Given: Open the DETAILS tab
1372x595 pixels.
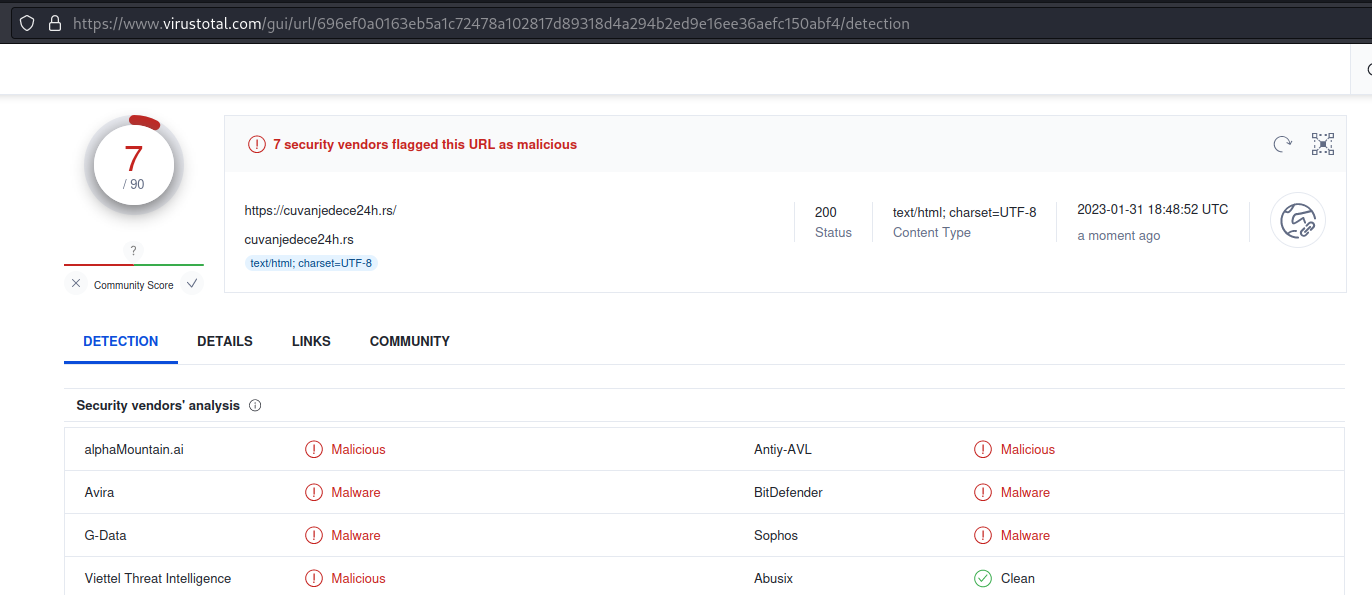Looking at the screenshot, I should (225, 341).
